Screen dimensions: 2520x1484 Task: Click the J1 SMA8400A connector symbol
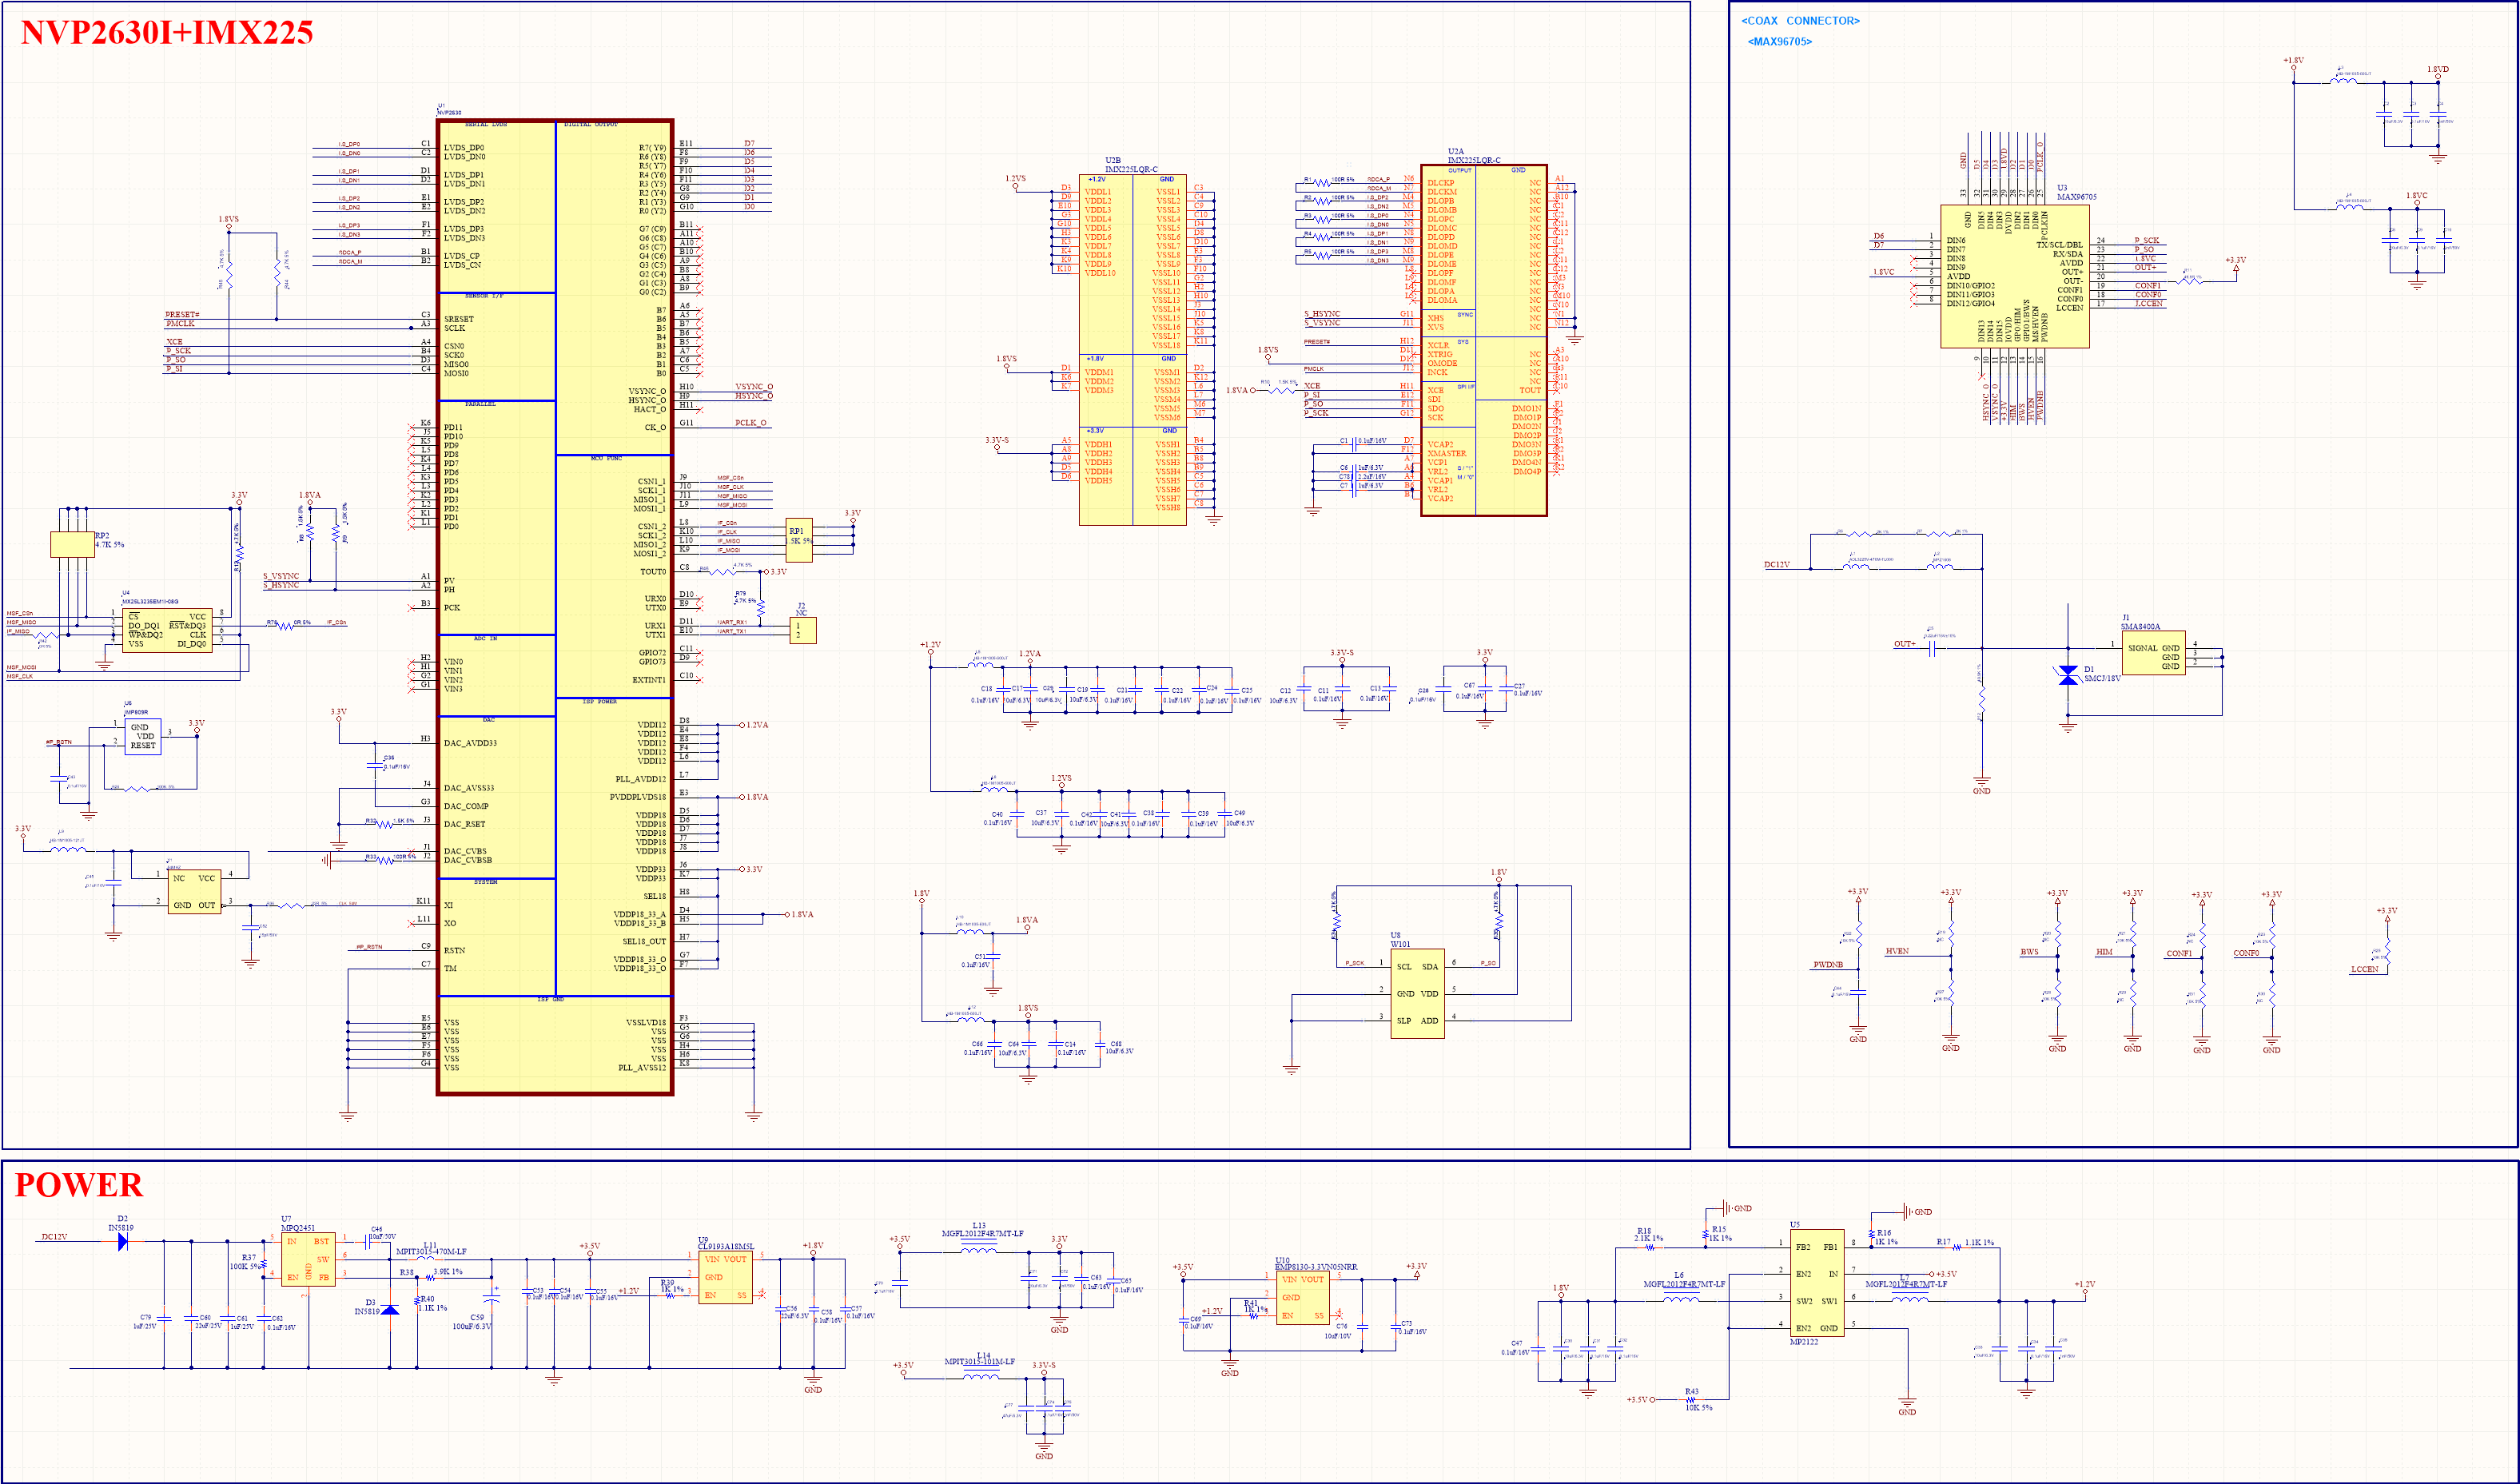(2153, 653)
